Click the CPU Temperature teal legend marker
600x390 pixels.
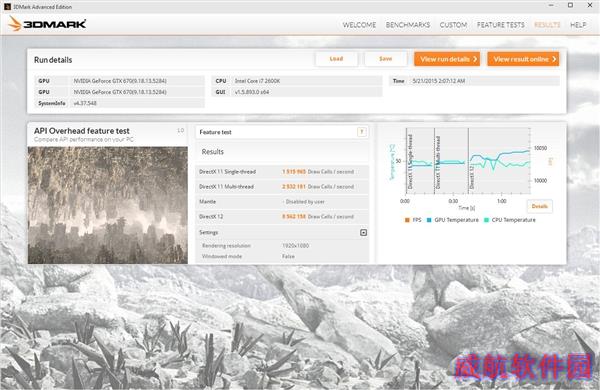(x=486, y=220)
